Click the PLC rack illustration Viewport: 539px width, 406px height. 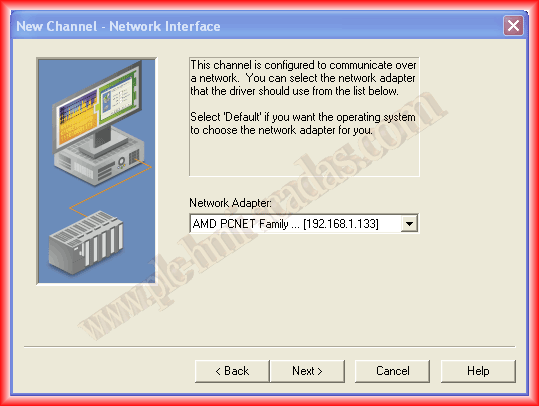[86, 243]
